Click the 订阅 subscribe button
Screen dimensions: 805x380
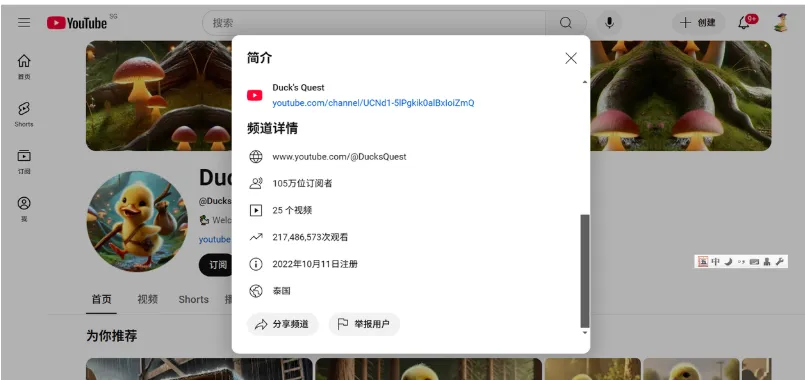pos(217,265)
